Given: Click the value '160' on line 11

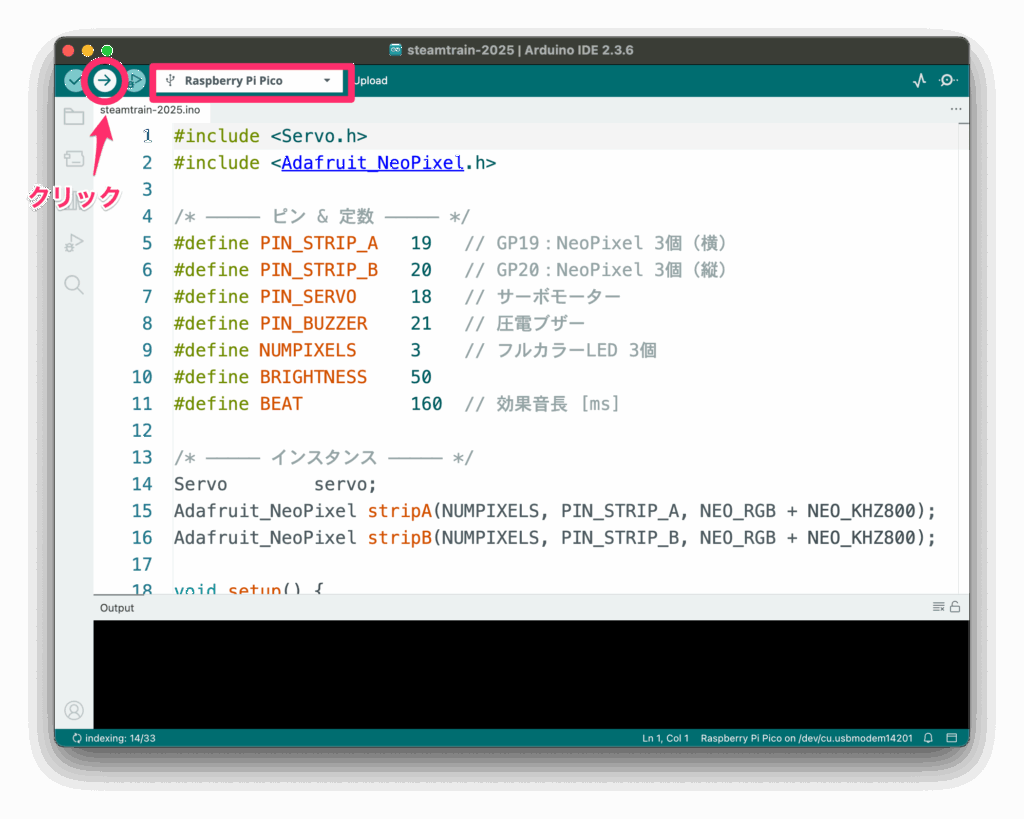Looking at the screenshot, I should click(426, 404).
